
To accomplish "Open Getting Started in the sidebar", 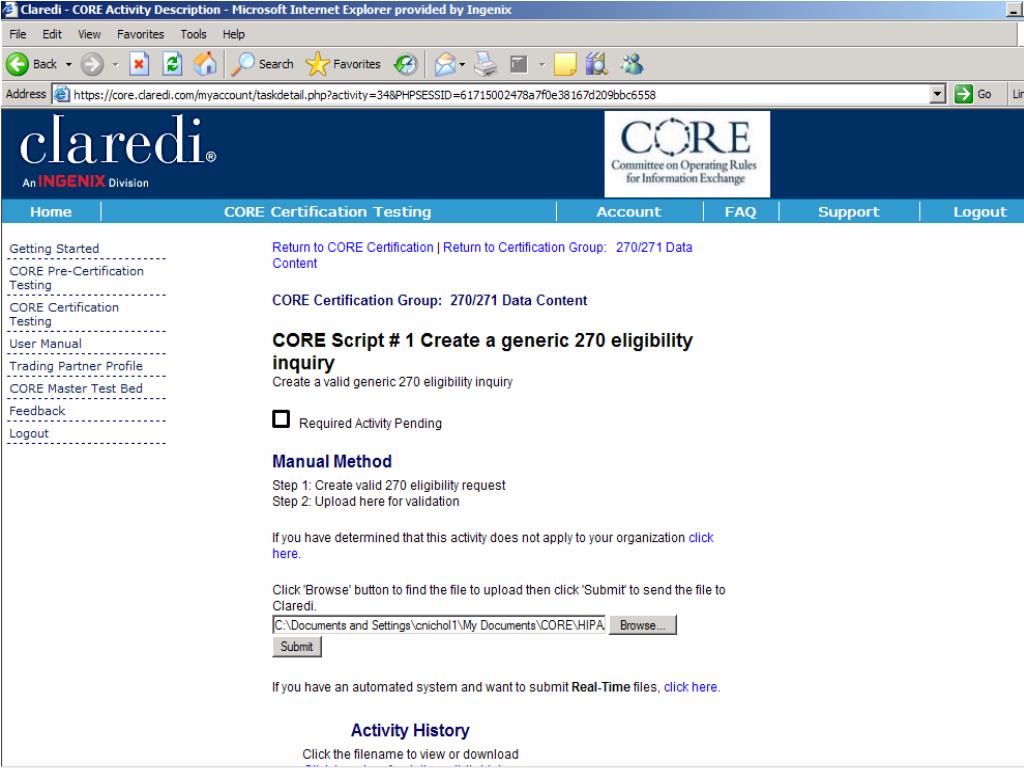I will point(54,249).
